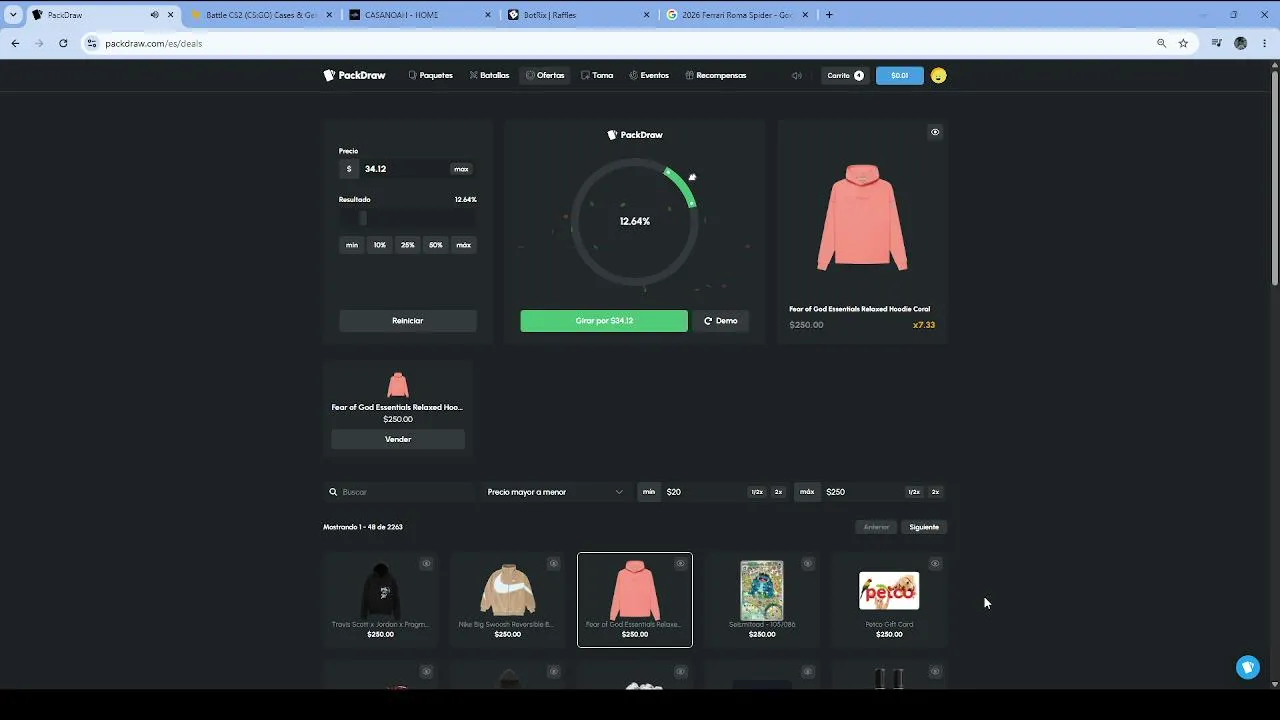The image size is (1280, 720).
Task: Click the dollar sign icon in the Precio field
Action: pos(349,169)
